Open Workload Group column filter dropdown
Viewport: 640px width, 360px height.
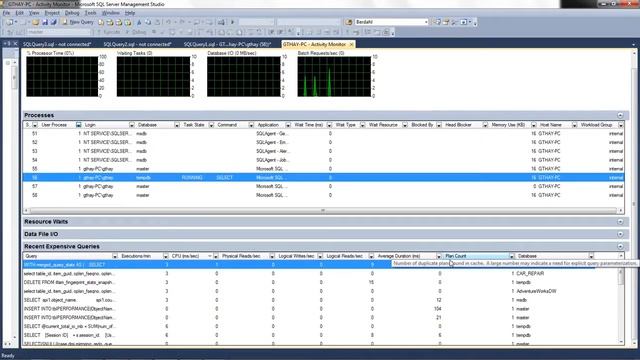tap(620, 125)
